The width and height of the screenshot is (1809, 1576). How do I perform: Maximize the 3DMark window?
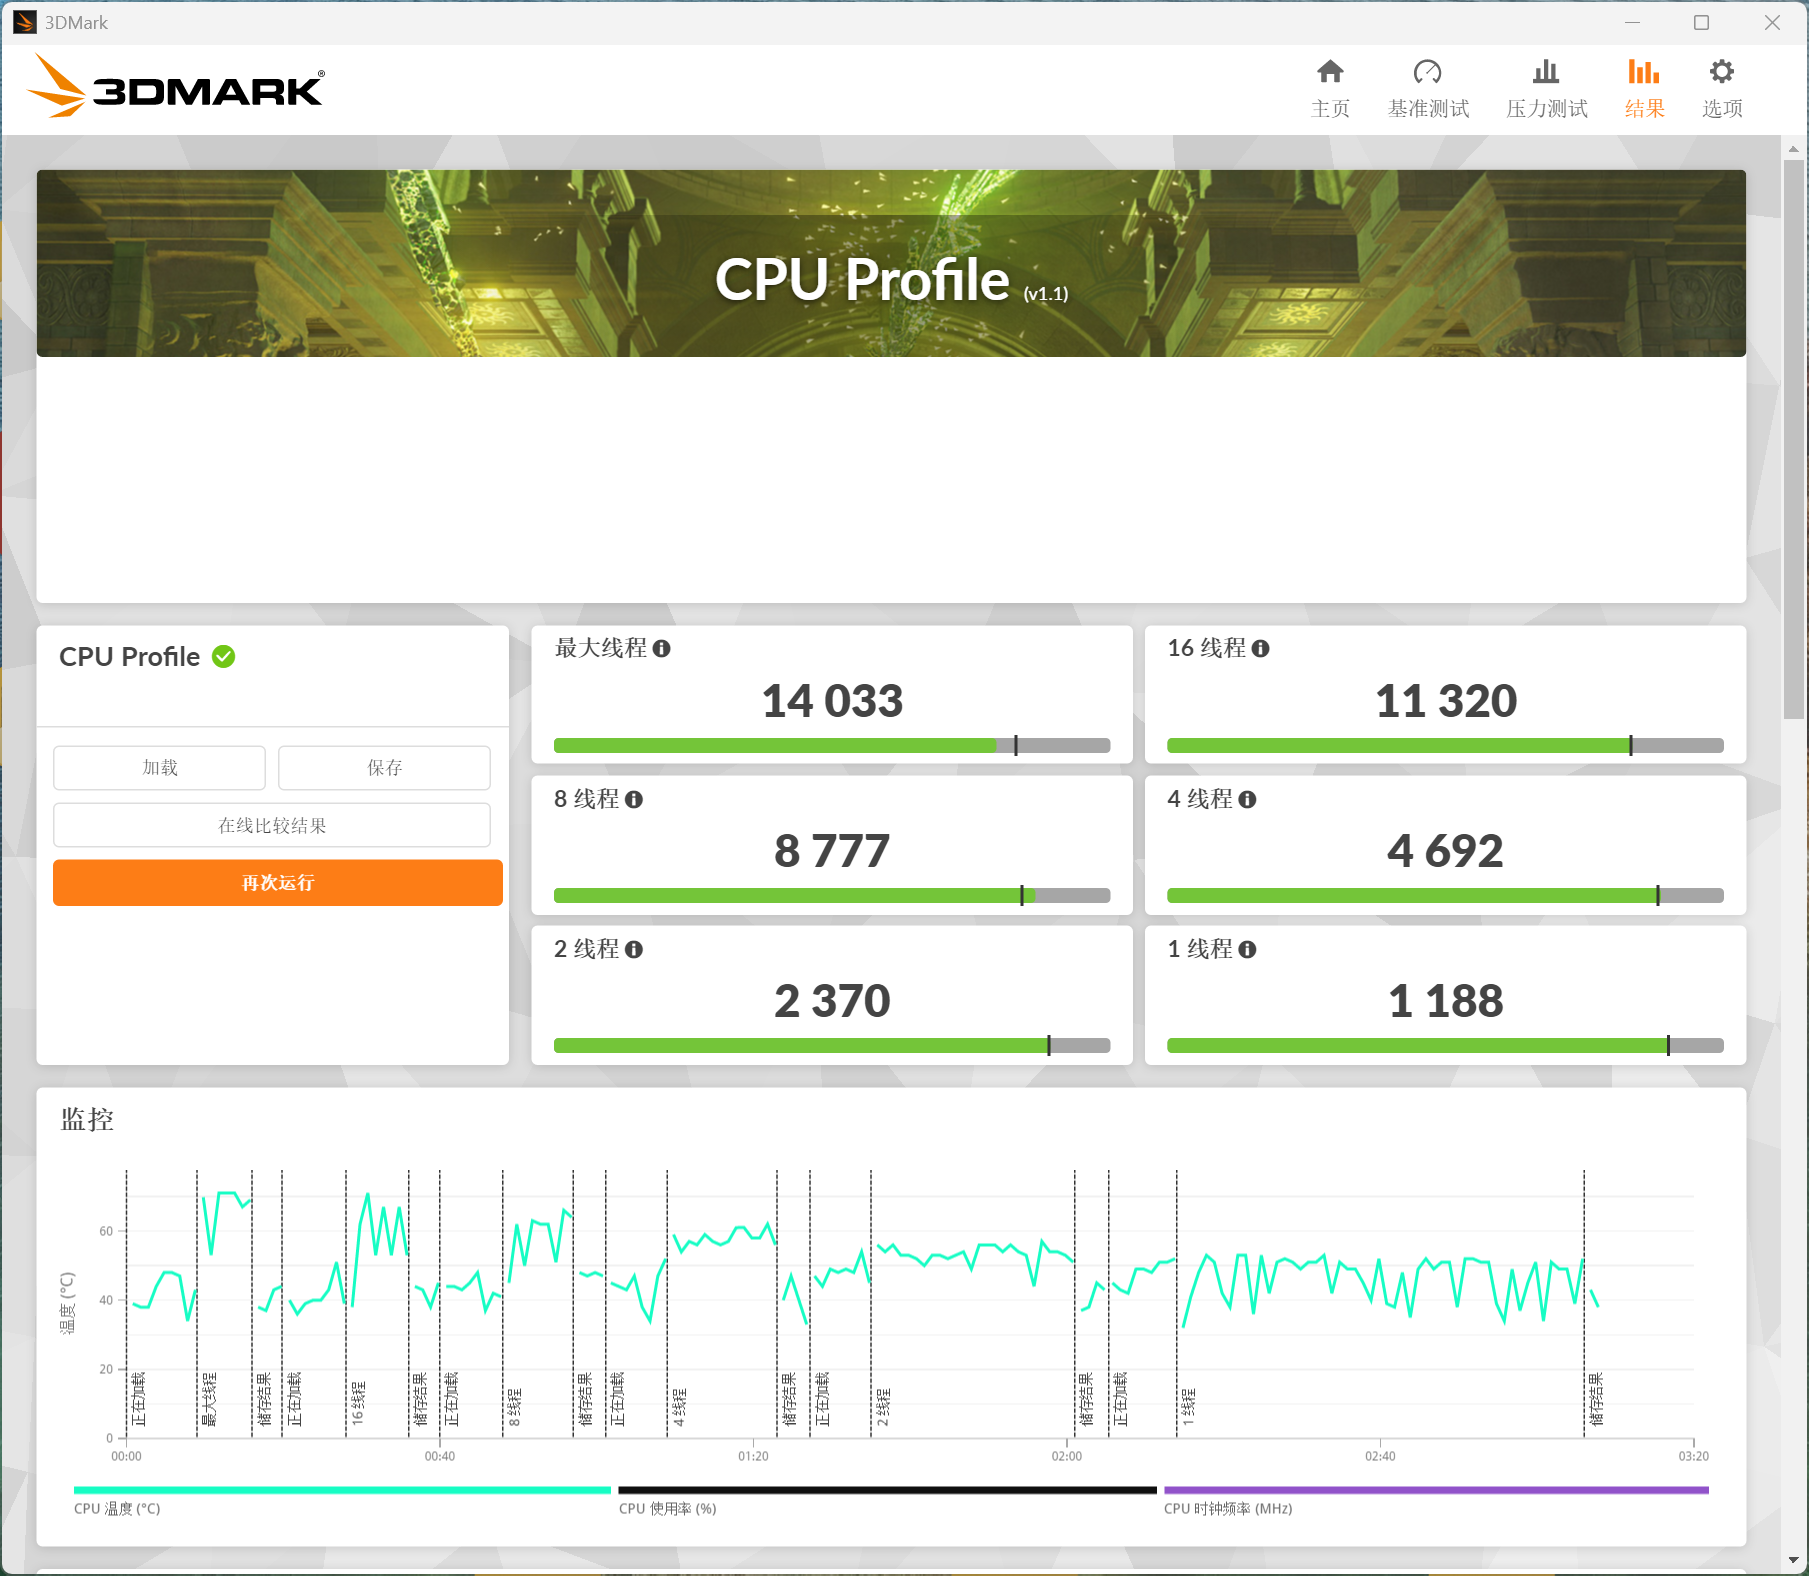coord(1701,22)
